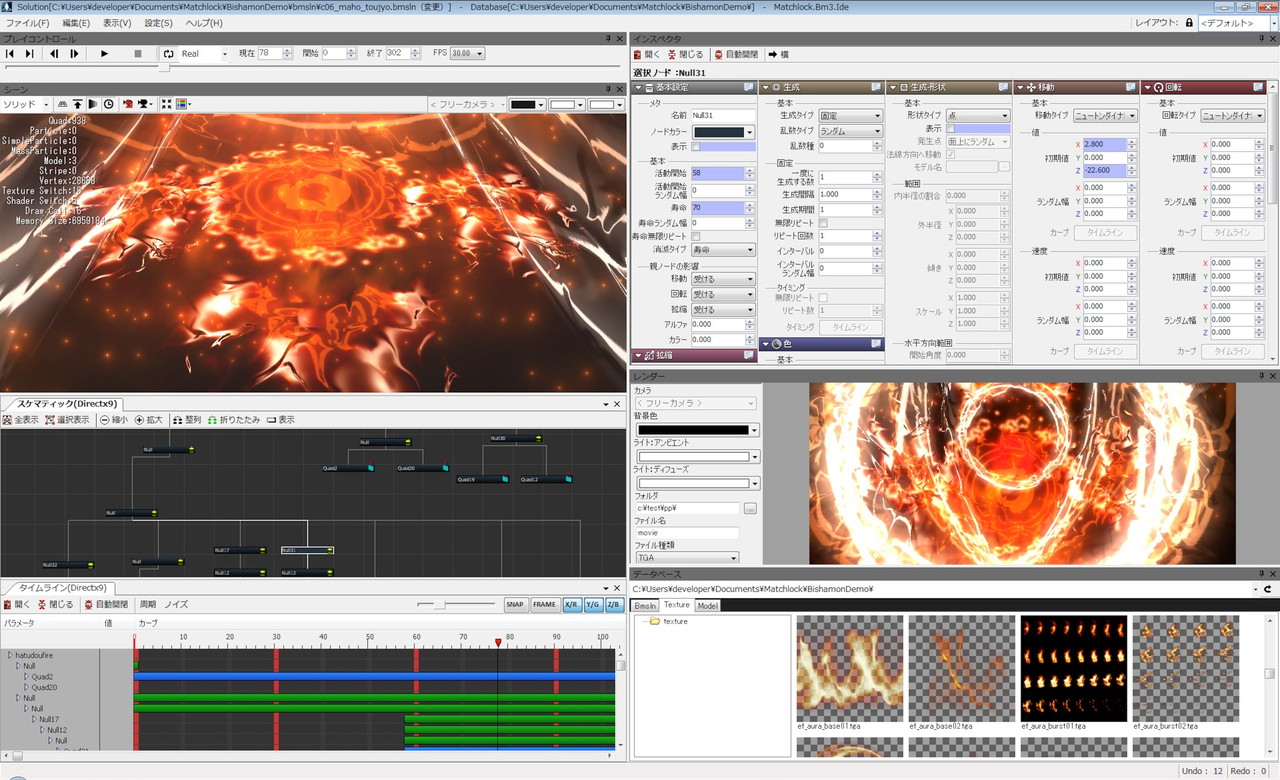Open the FPS dropdown

point(467,54)
